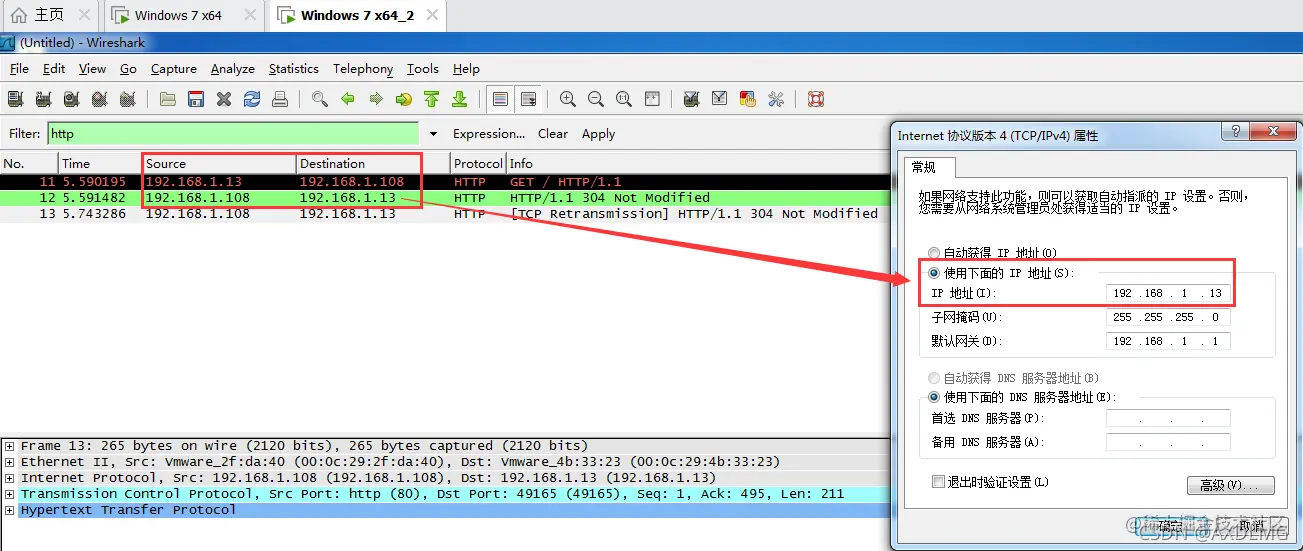Jump to the first packet
Viewport: 1303px width, 551px height.
point(432,99)
